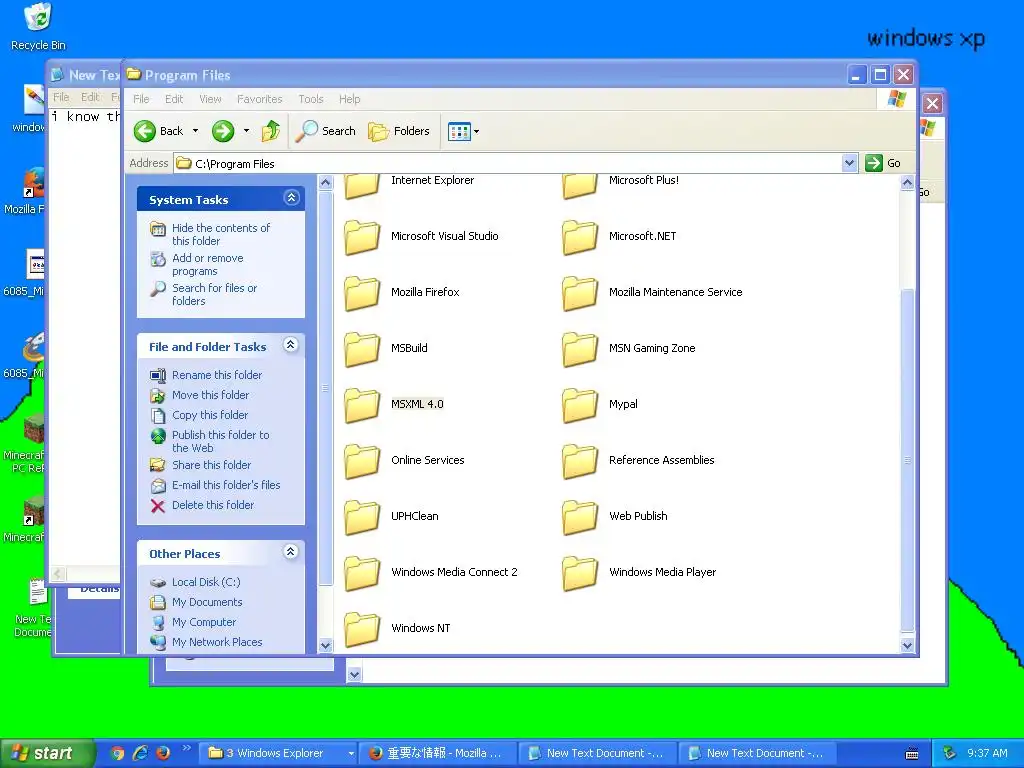
Task: Click the Go button
Action: tap(883, 163)
